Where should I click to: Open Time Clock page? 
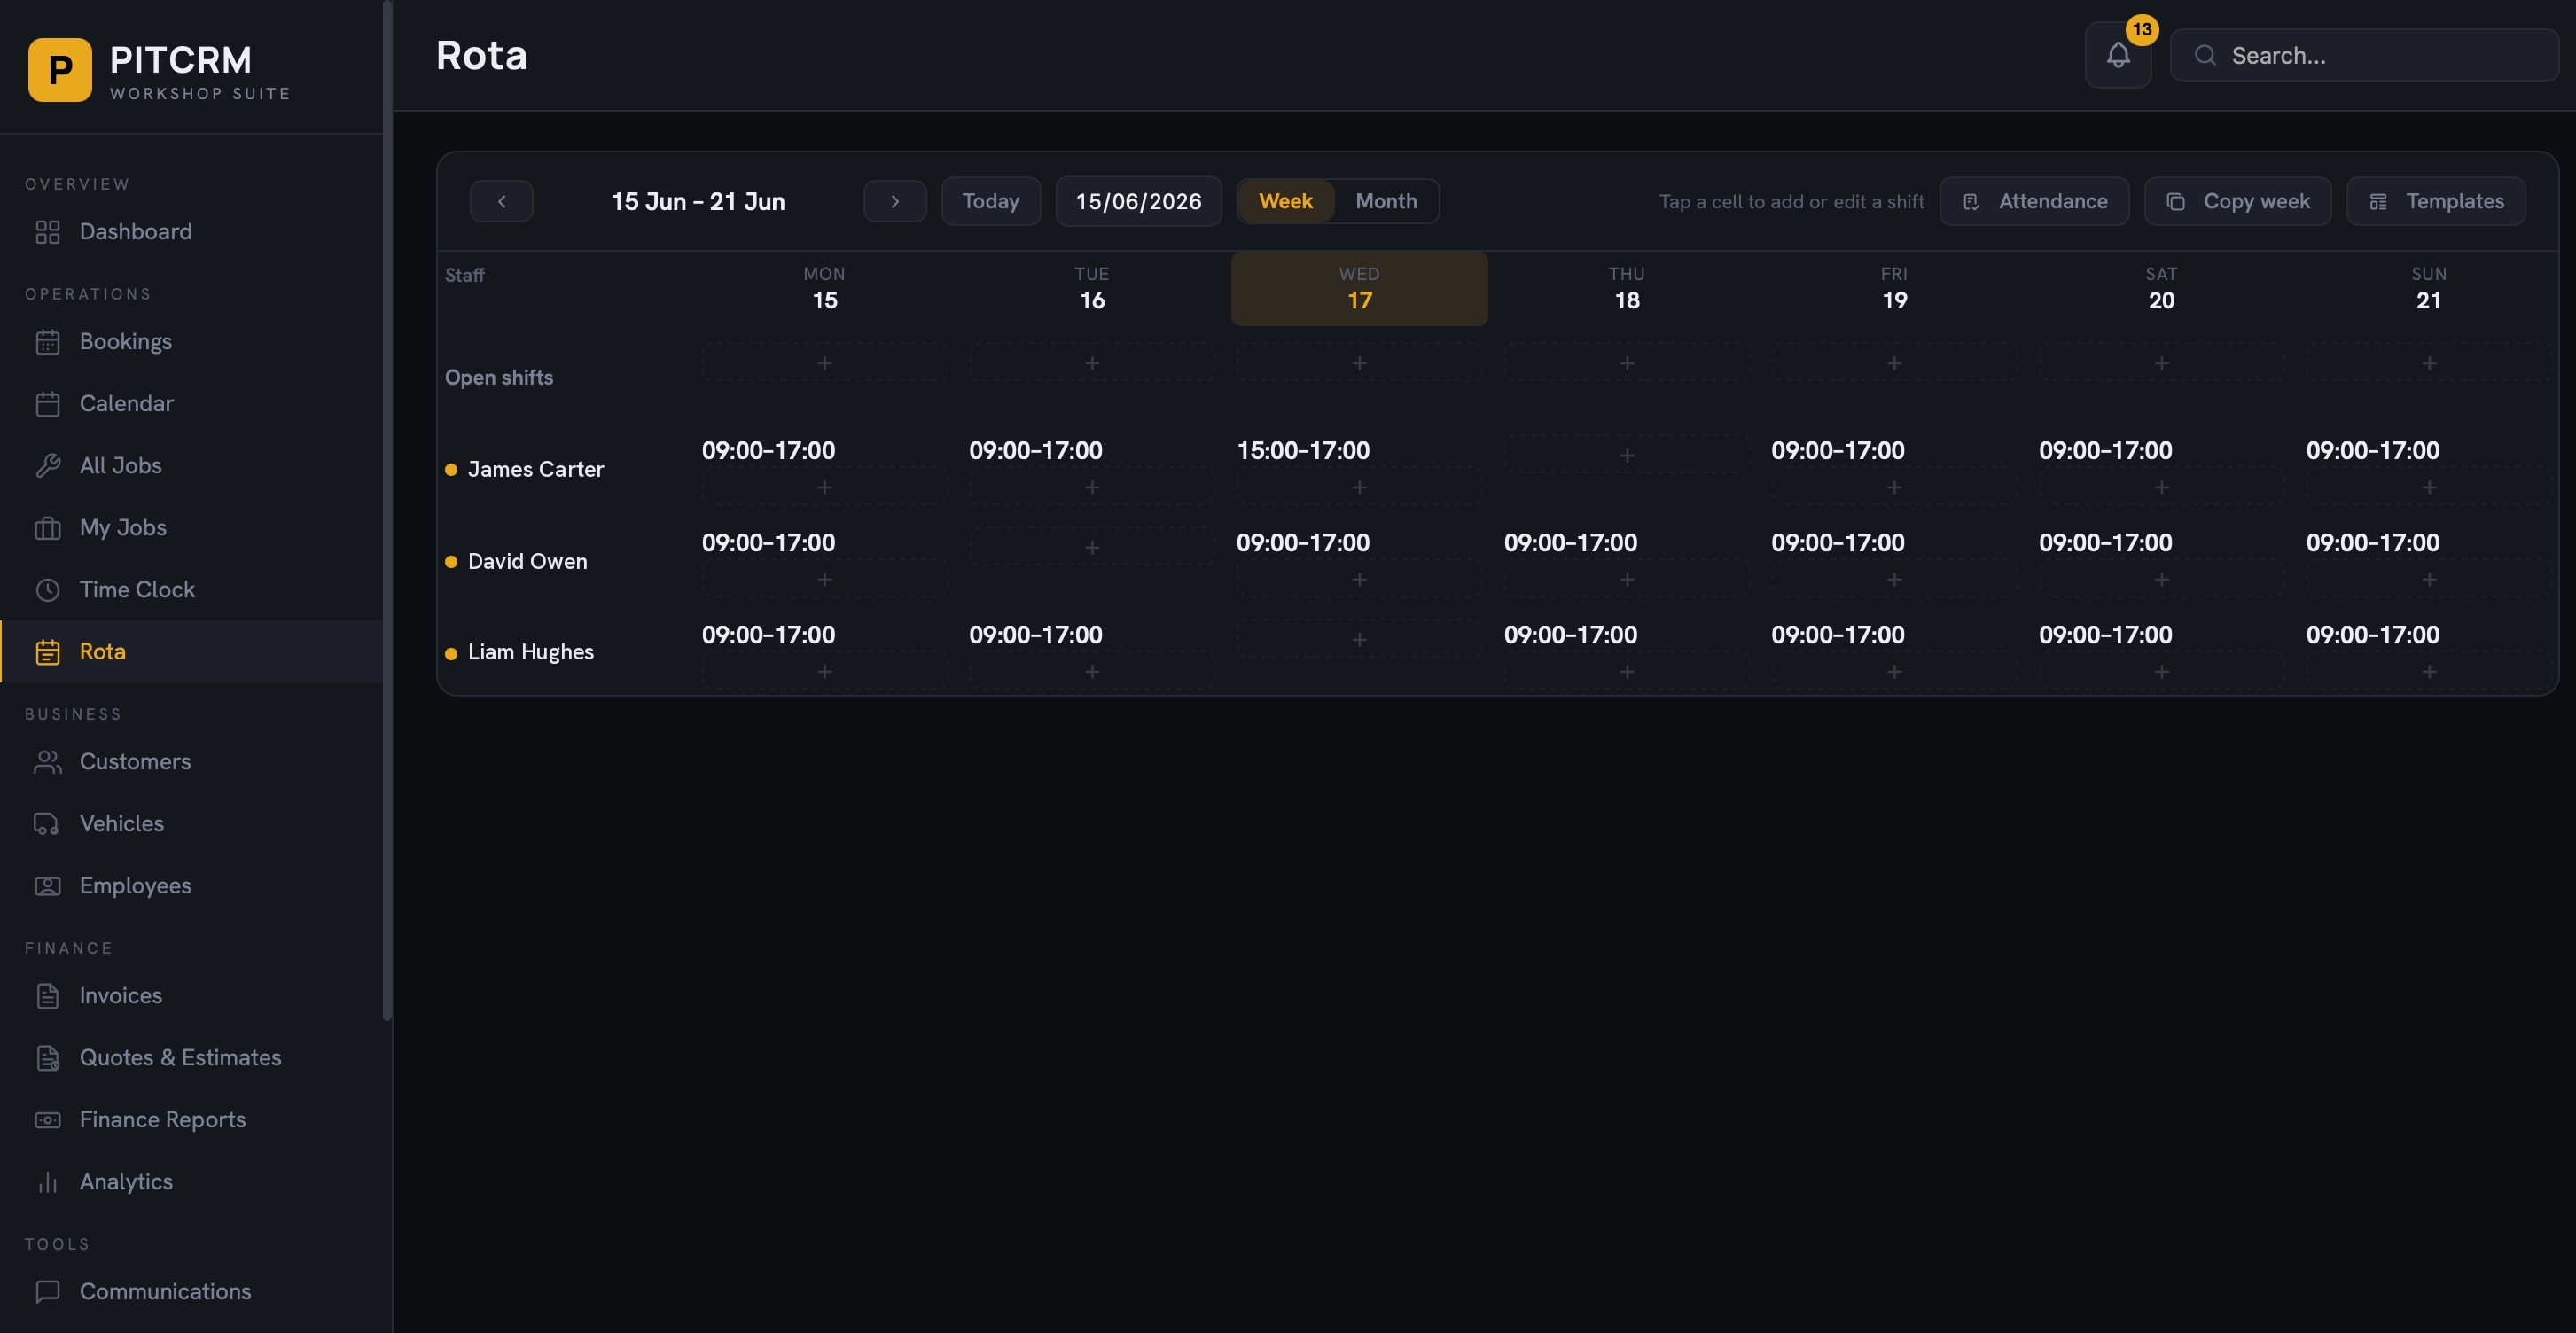(x=191, y=590)
